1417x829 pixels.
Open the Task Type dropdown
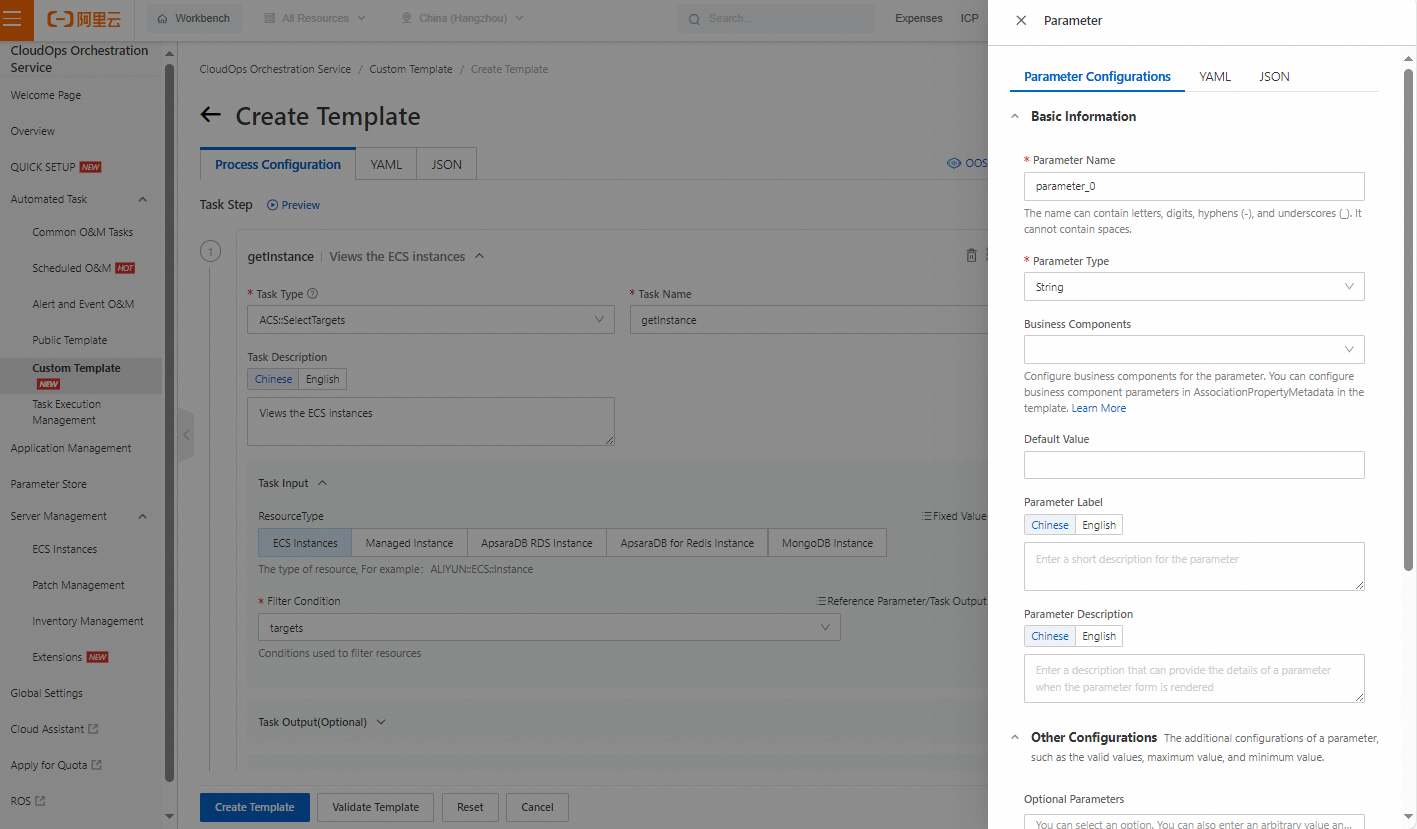tap(431, 320)
